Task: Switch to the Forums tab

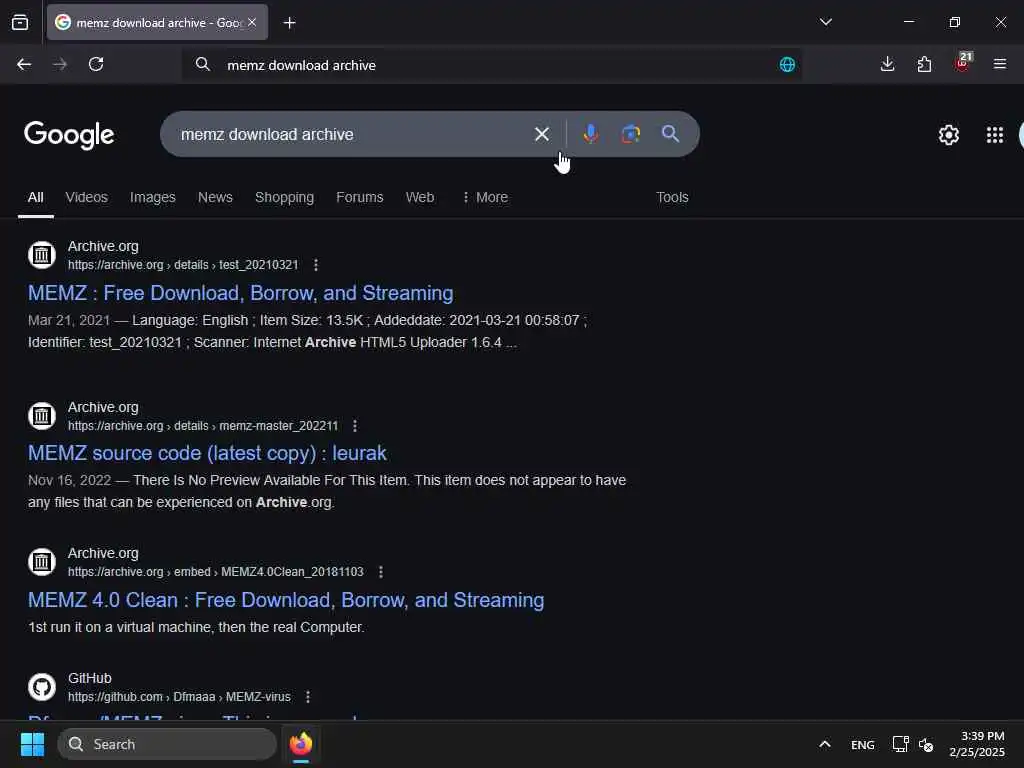Action: click(x=359, y=197)
